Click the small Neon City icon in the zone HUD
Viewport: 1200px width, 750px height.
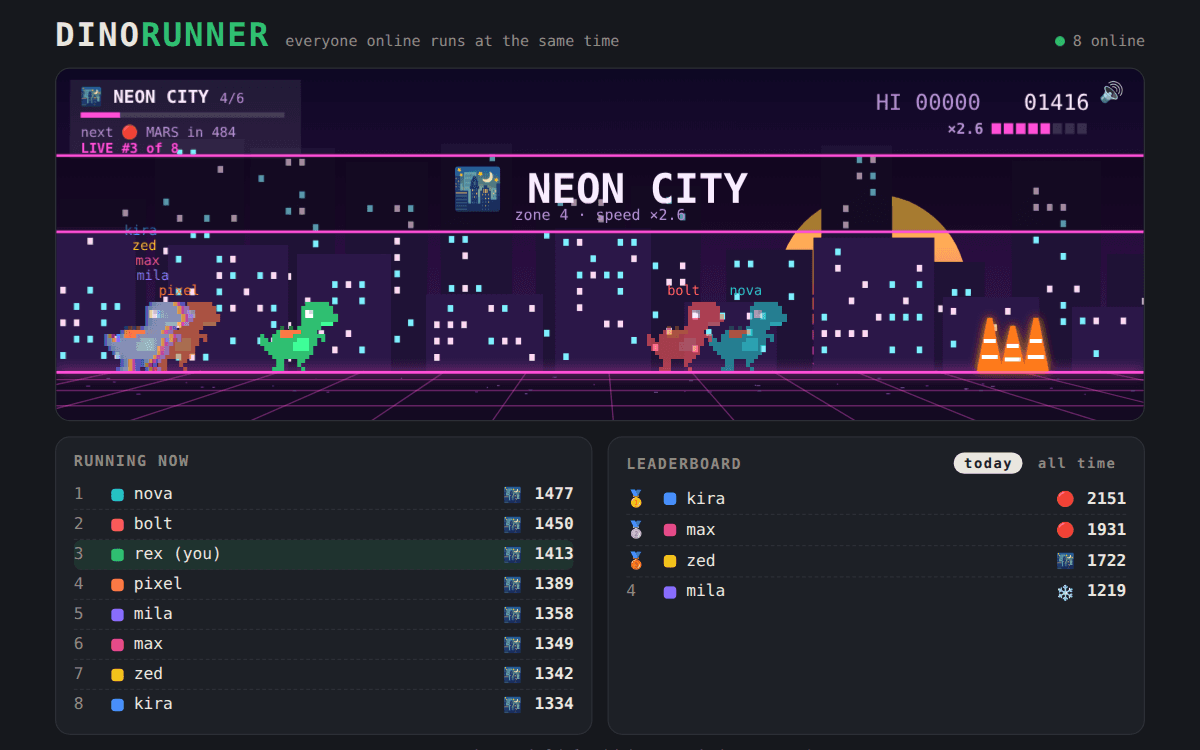(92, 97)
